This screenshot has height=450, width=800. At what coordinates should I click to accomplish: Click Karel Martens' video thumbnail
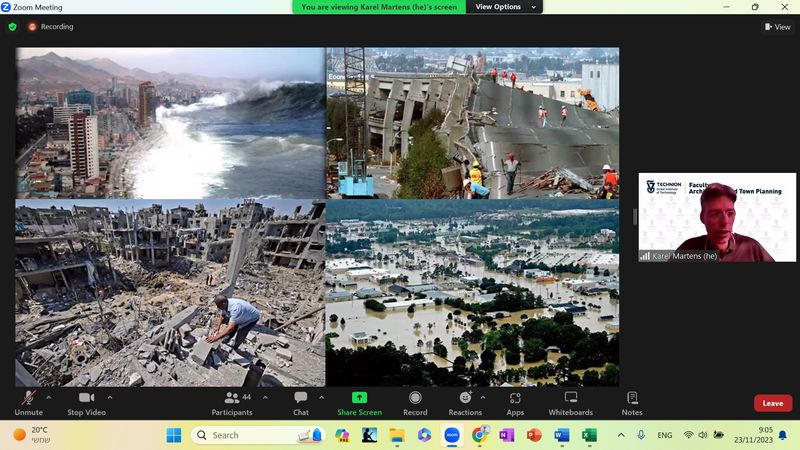(x=717, y=218)
